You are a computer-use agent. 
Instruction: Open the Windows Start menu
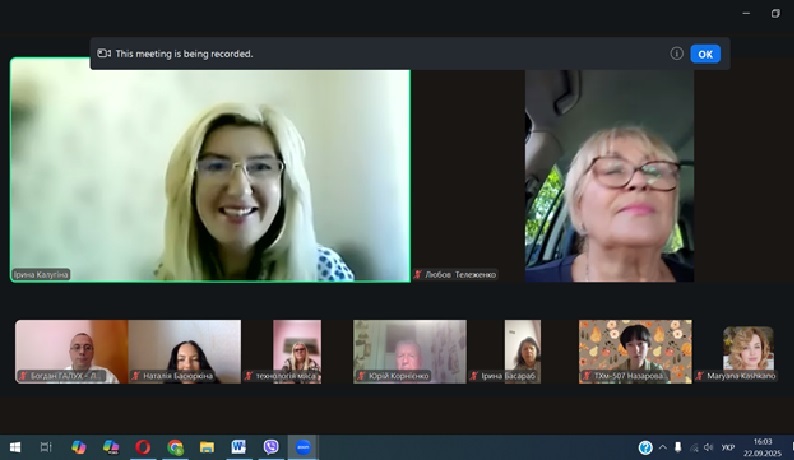tap(15, 447)
